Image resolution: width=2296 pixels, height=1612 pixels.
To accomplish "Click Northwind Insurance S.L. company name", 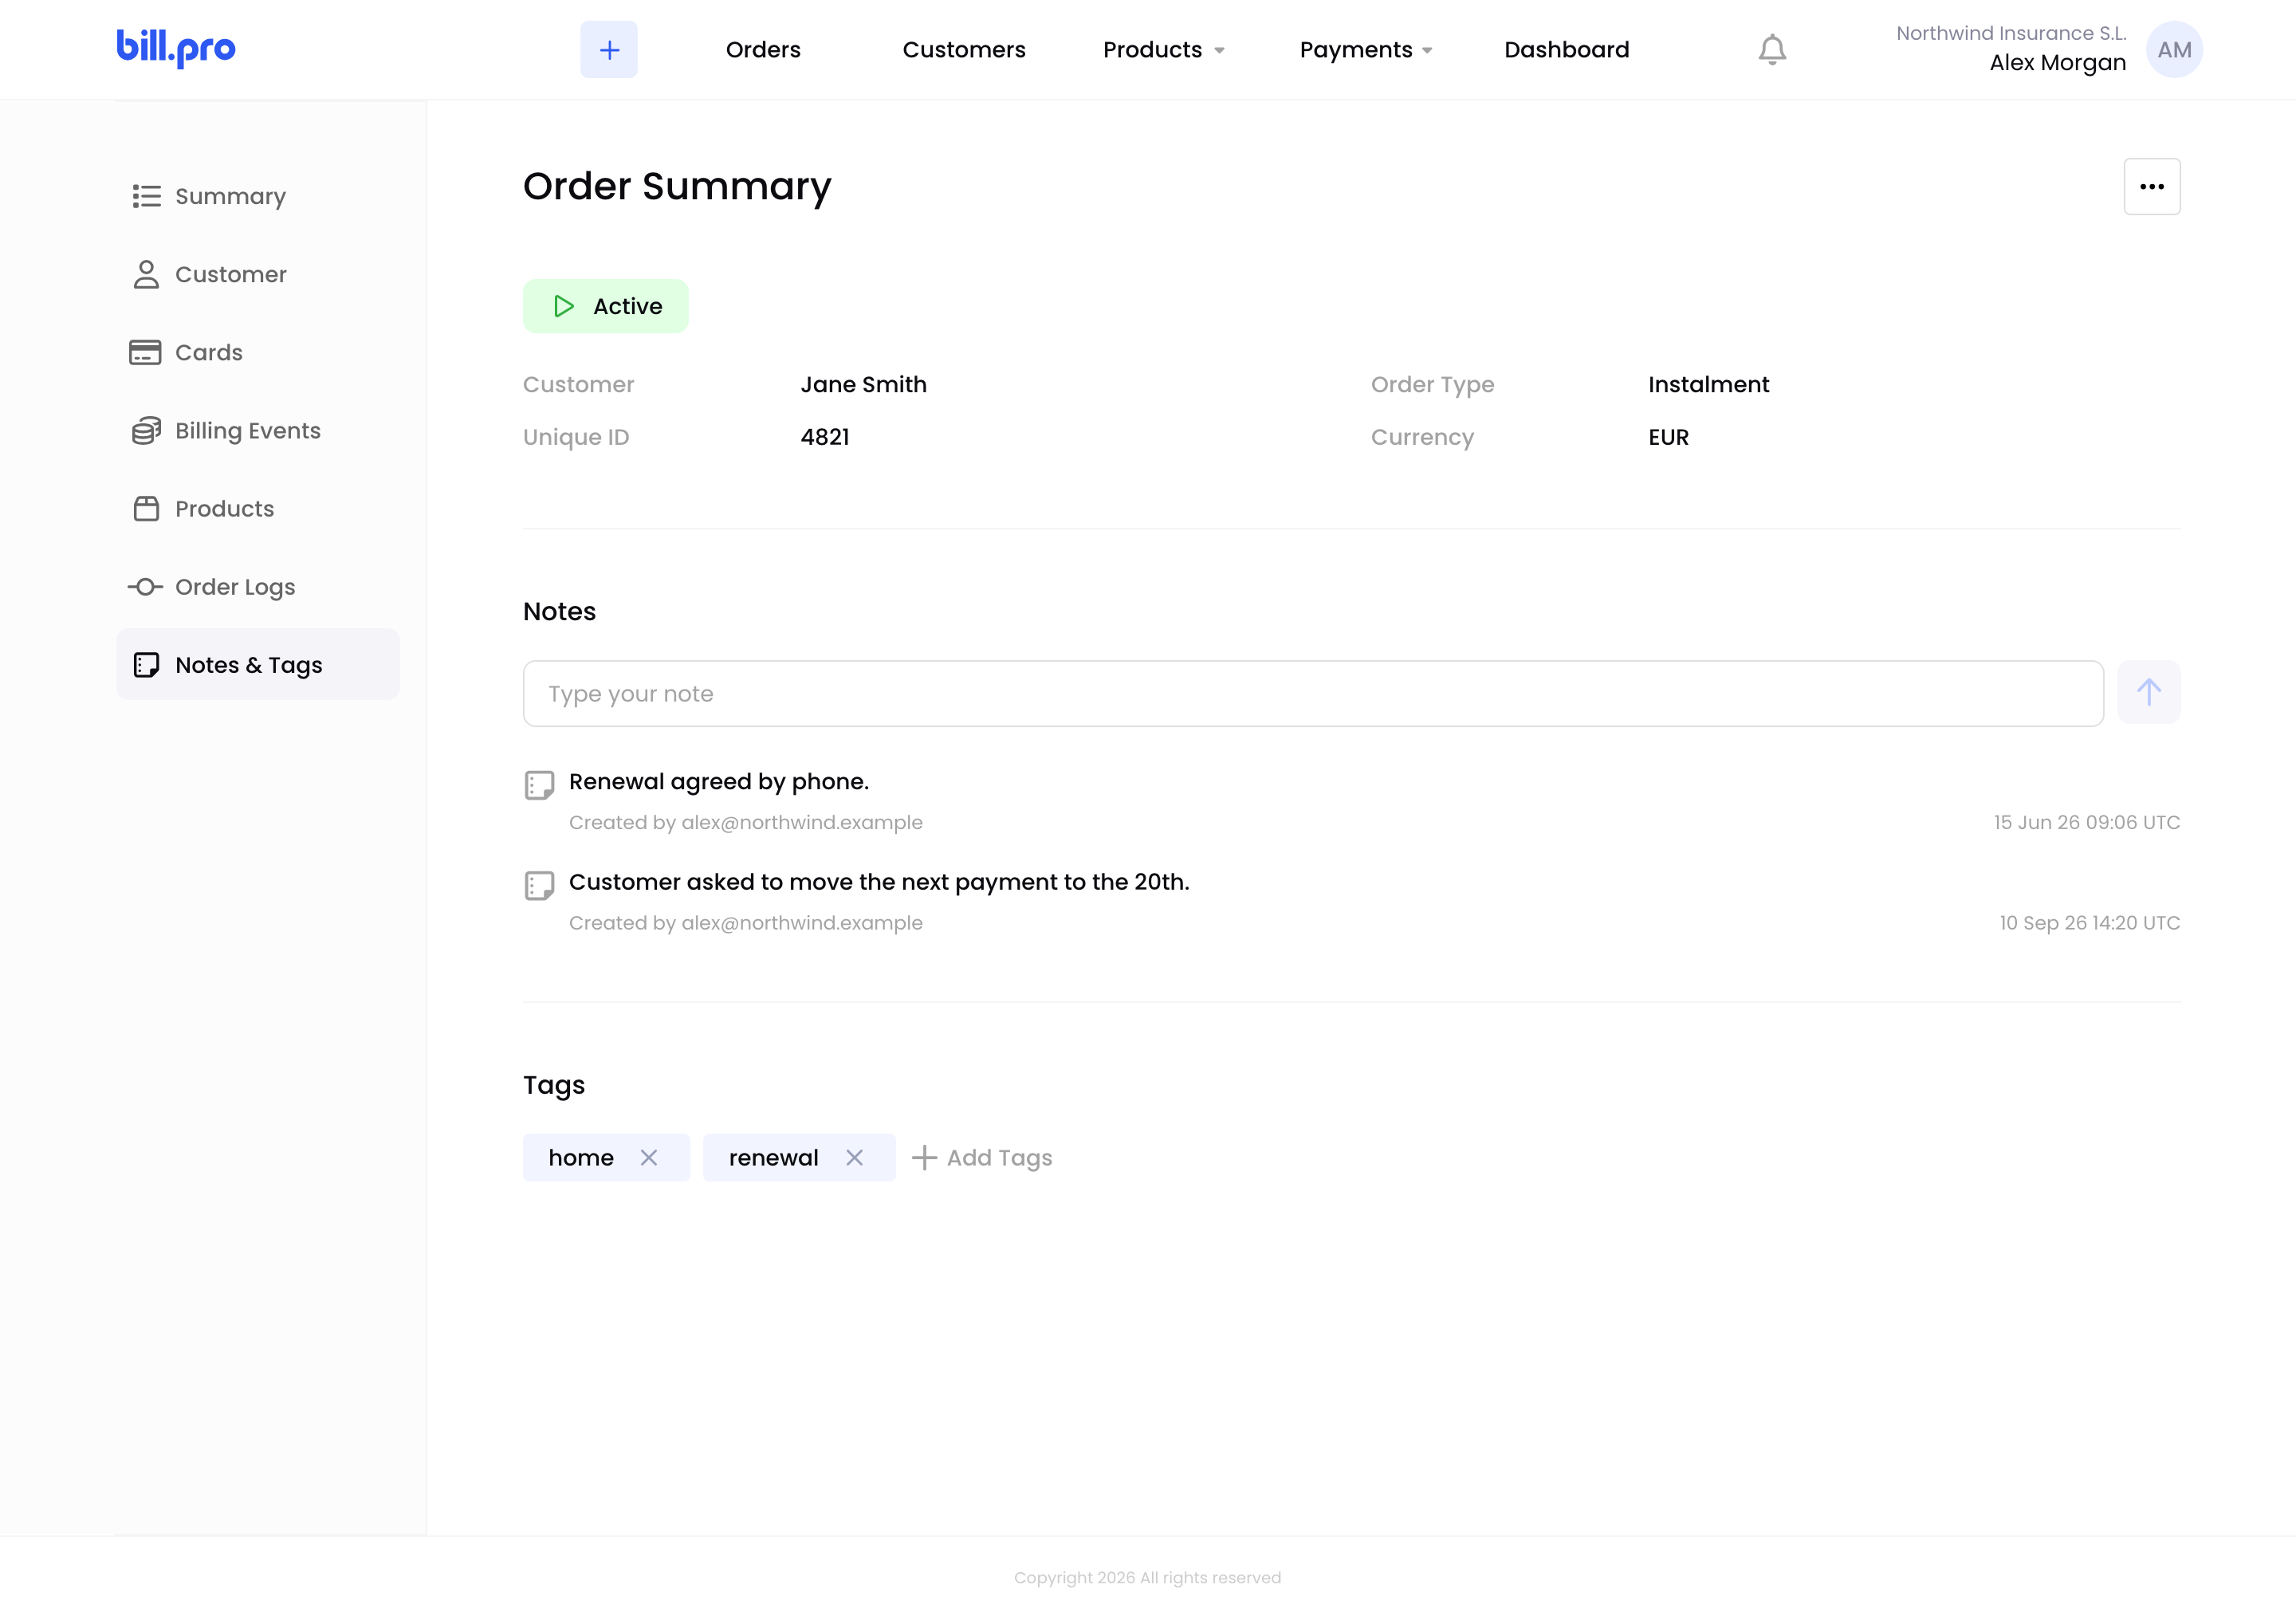I will click(x=2011, y=33).
